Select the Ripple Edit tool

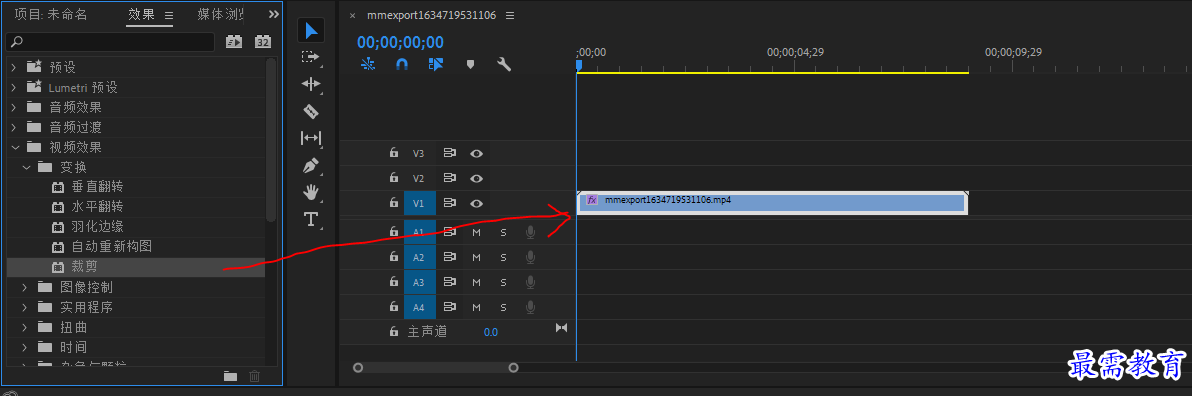coord(310,84)
